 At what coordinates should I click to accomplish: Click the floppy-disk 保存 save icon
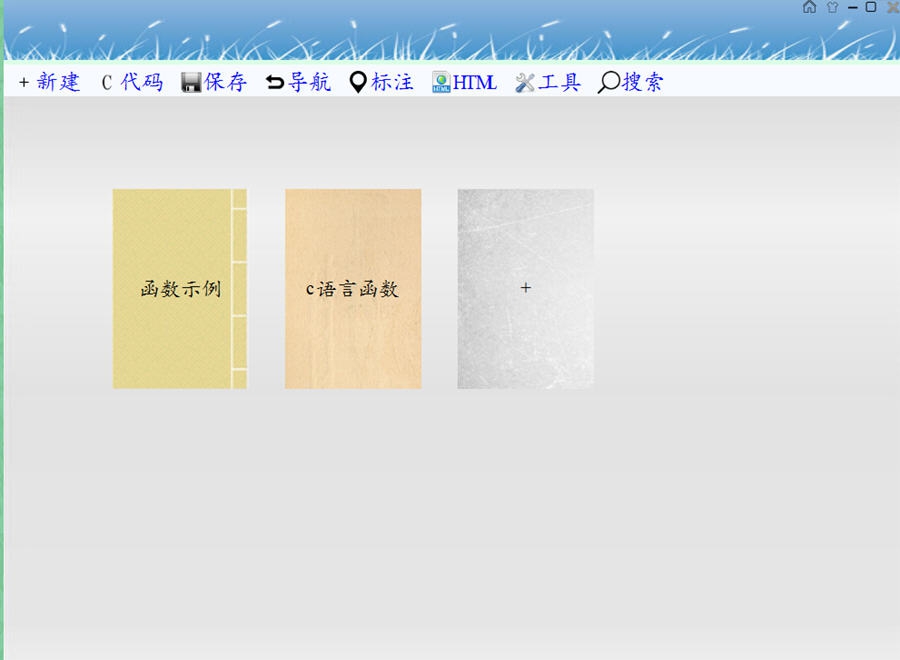(x=191, y=83)
